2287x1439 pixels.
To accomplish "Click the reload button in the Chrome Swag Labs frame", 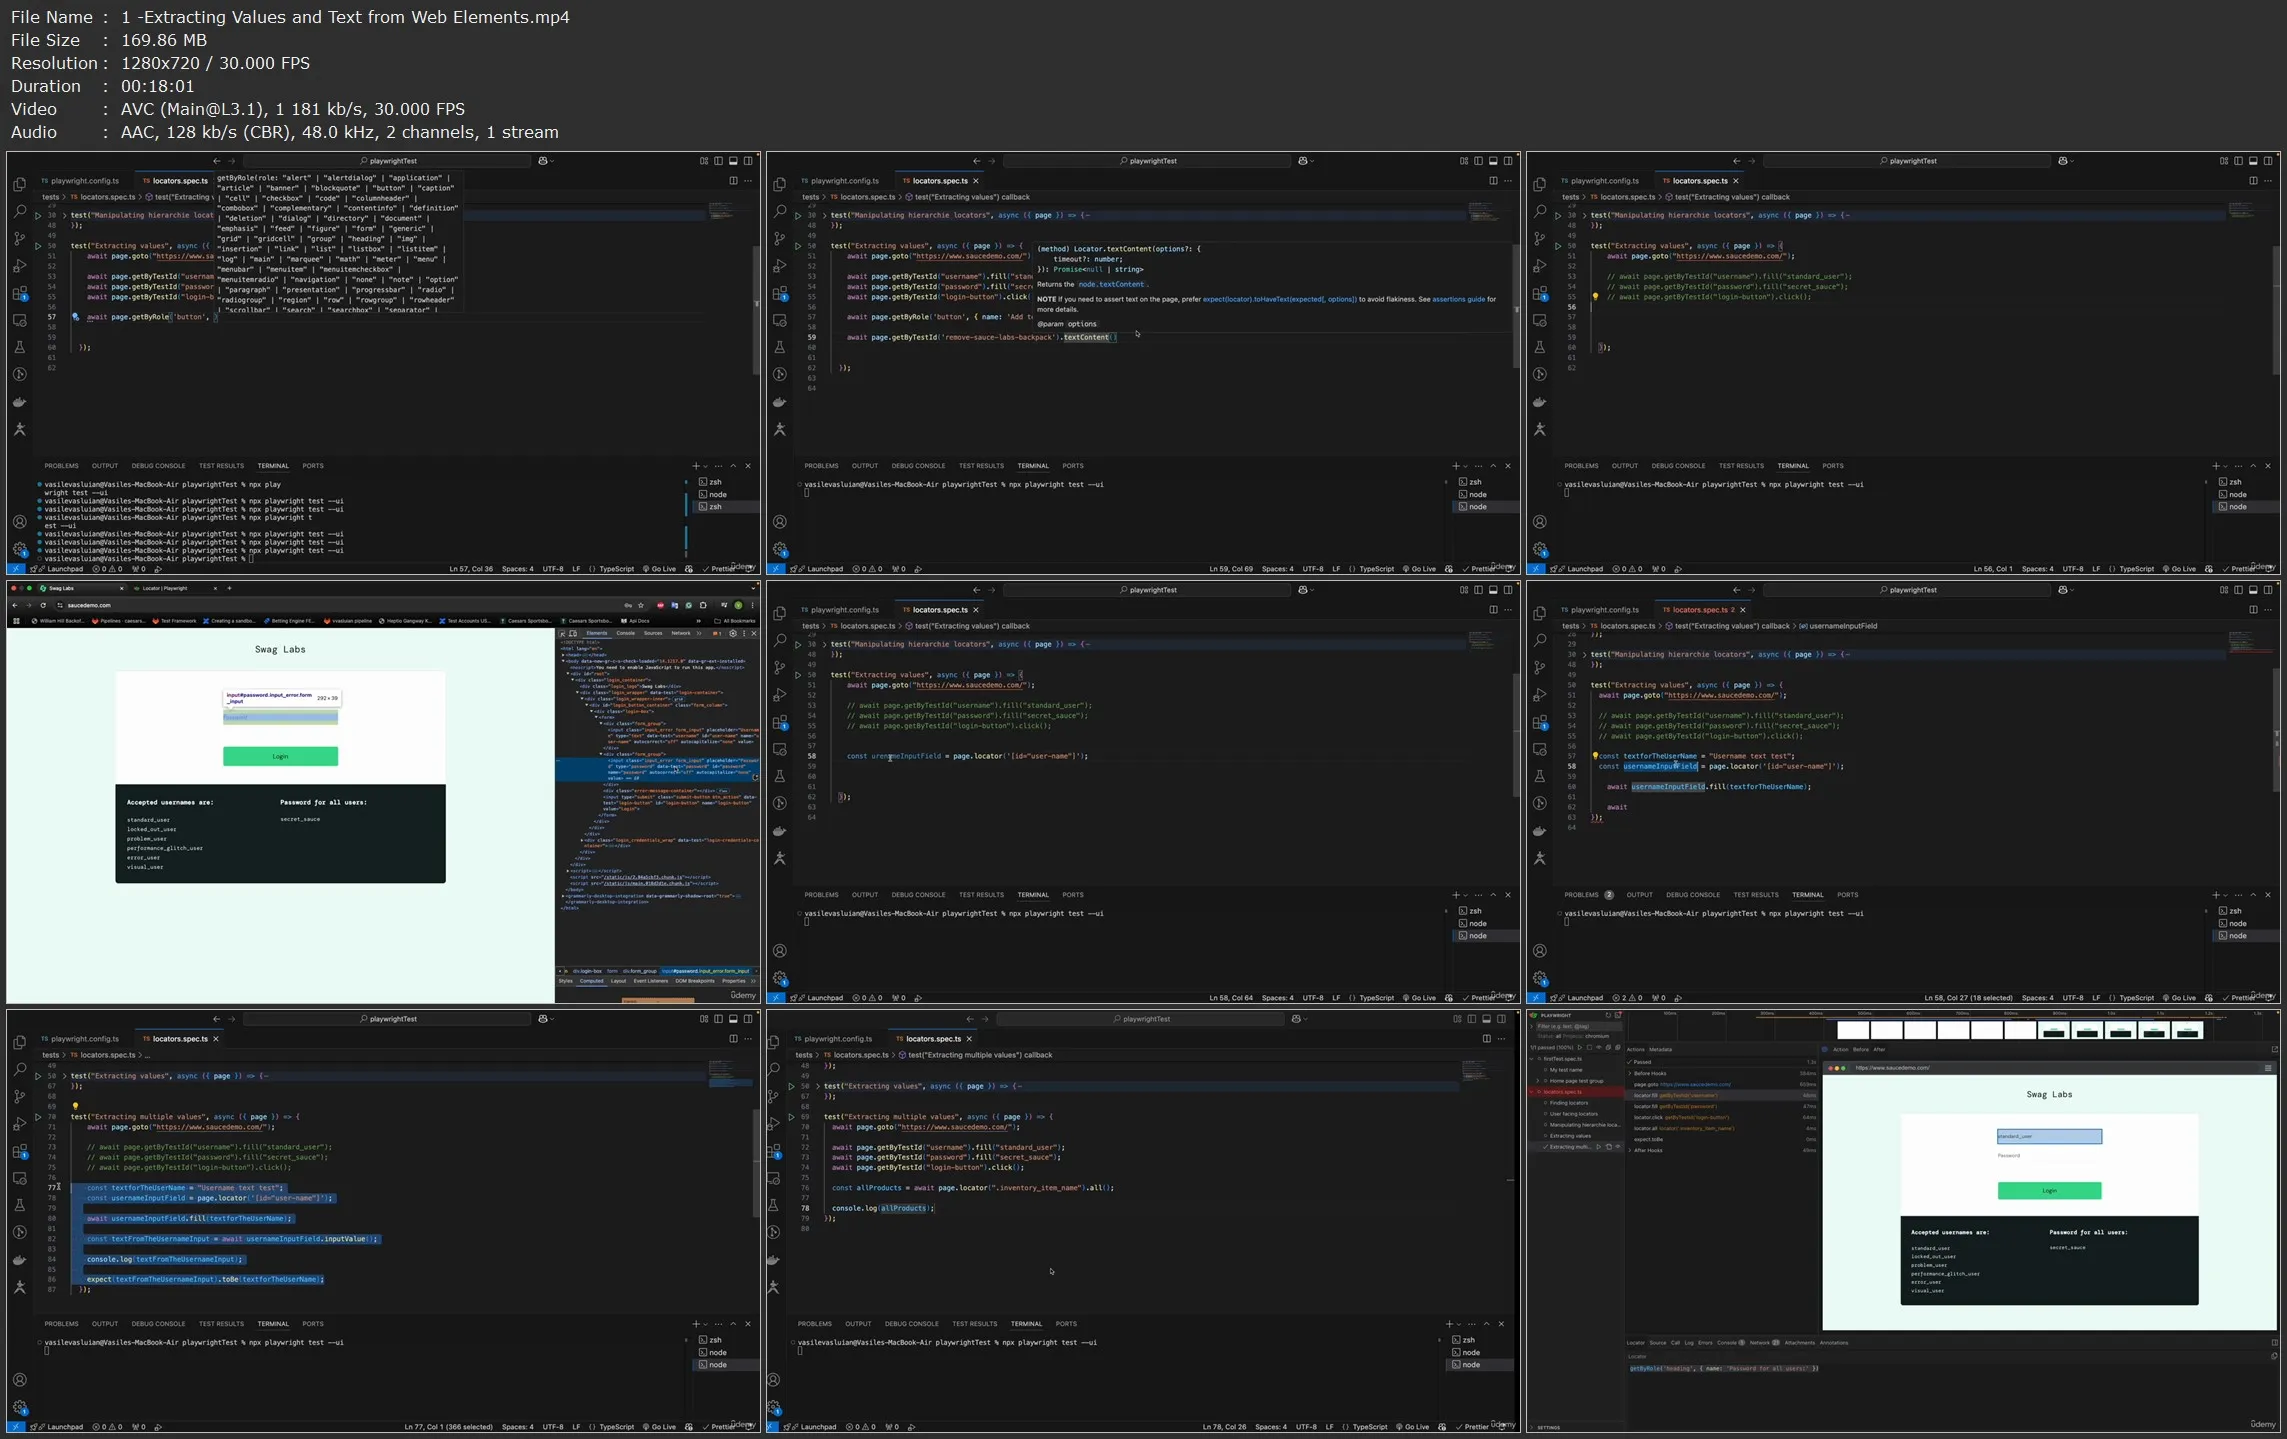I will 43,605.
